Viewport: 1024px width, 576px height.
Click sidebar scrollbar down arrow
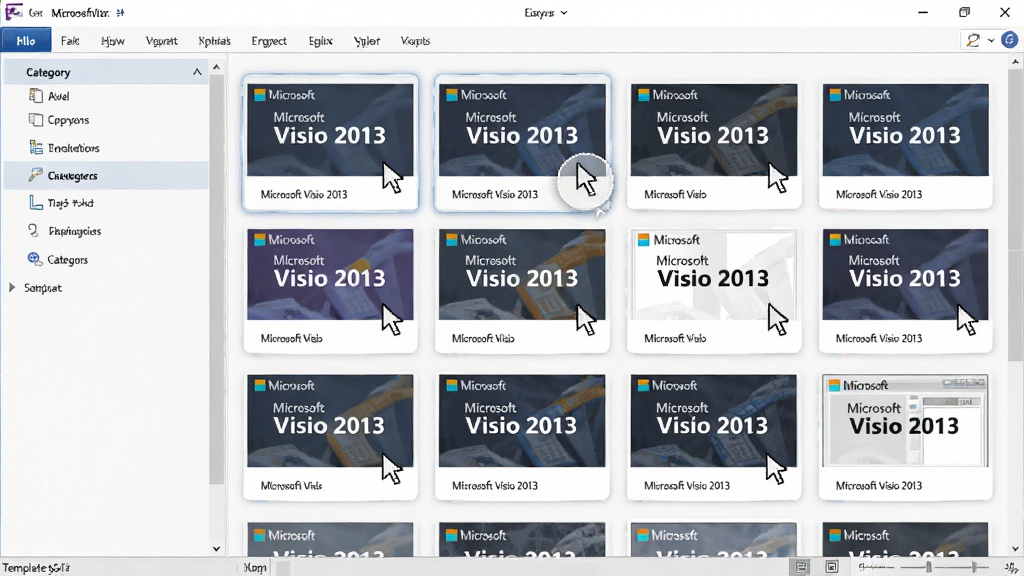(216, 549)
